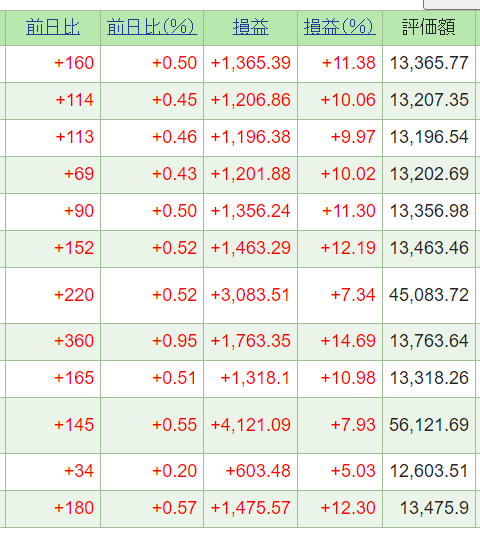Click the 損益 column header link
This screenshot has width=480, height=543.
tap(250, 27)
